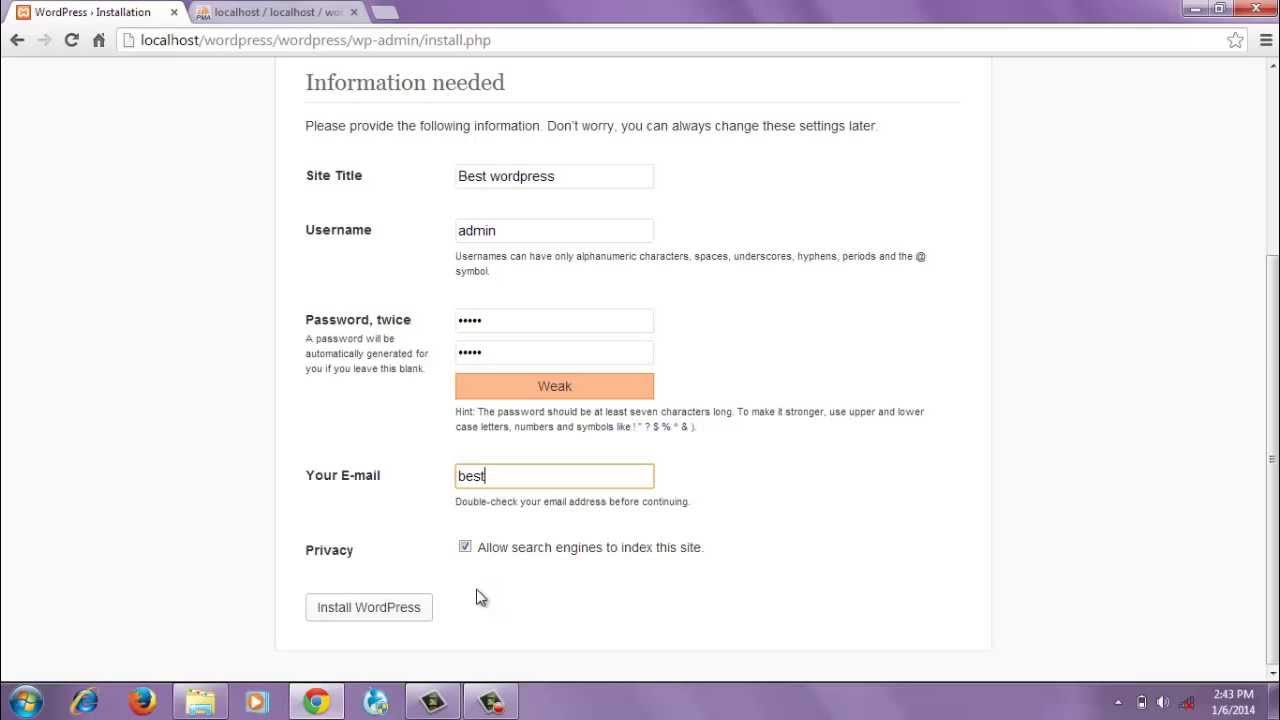This screenshot has width=1280, height=720.
Task: Open the battery power tray icon
Action: [1141, 702]
